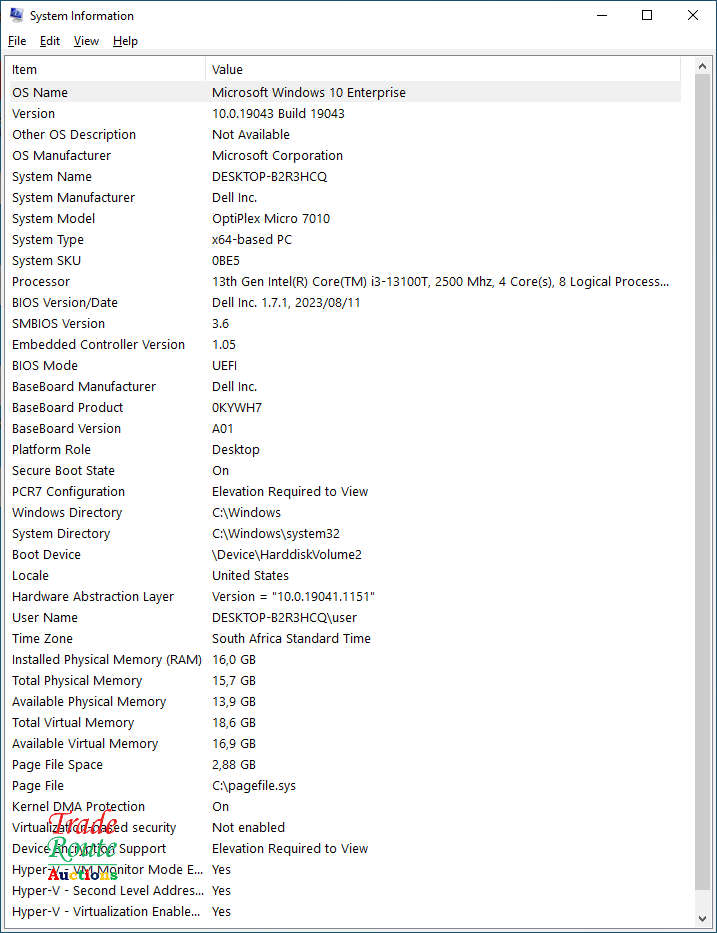Open the Edit menu

click(49, 41)
